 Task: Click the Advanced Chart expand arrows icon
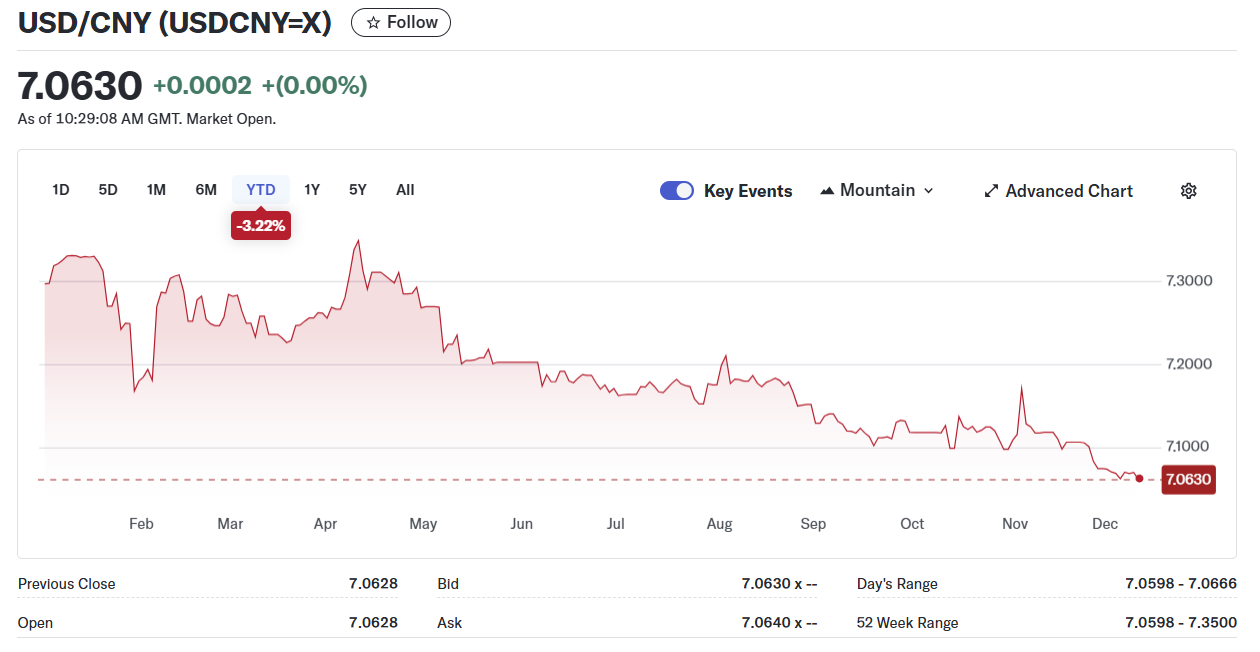[x=991, y=191]
